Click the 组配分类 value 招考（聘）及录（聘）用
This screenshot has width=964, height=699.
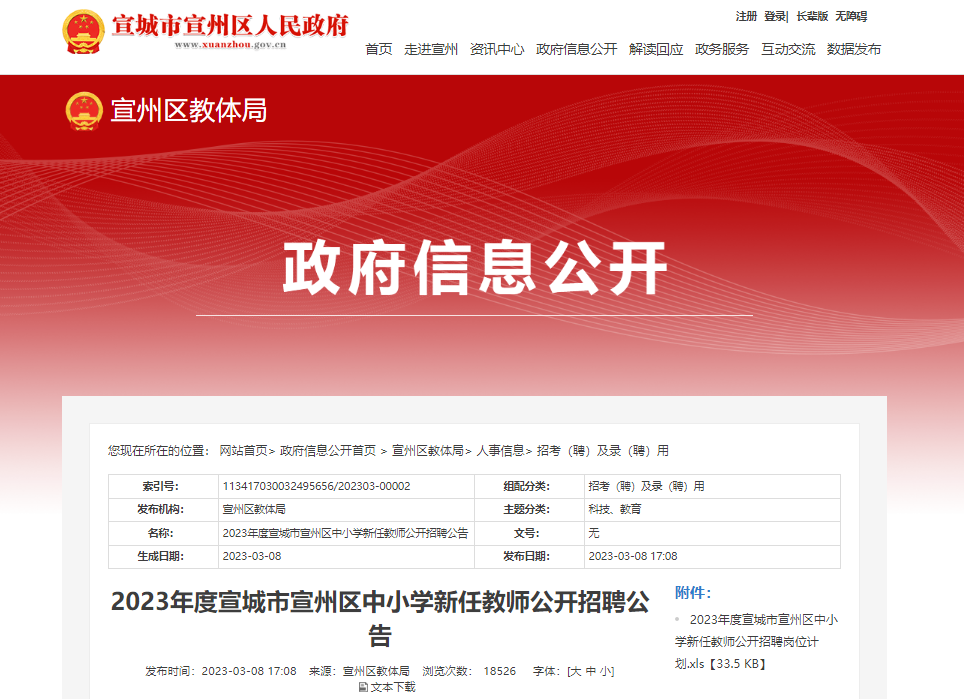point(646,486)
